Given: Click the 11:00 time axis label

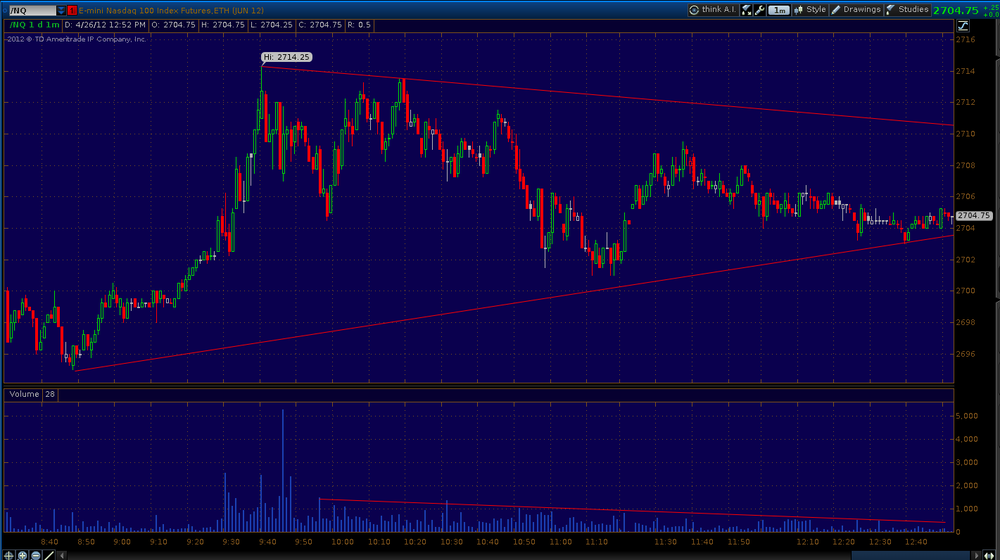Looking at the screenshot, I should [561, 542].
